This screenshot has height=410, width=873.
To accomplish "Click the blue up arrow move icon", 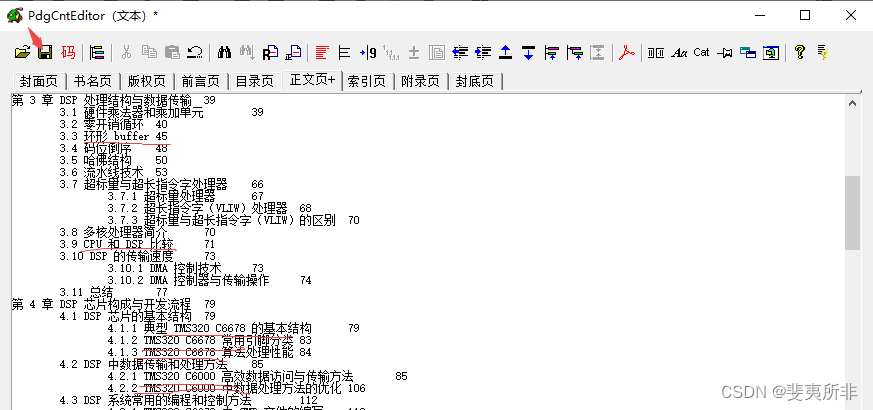I will click(506, 52).
